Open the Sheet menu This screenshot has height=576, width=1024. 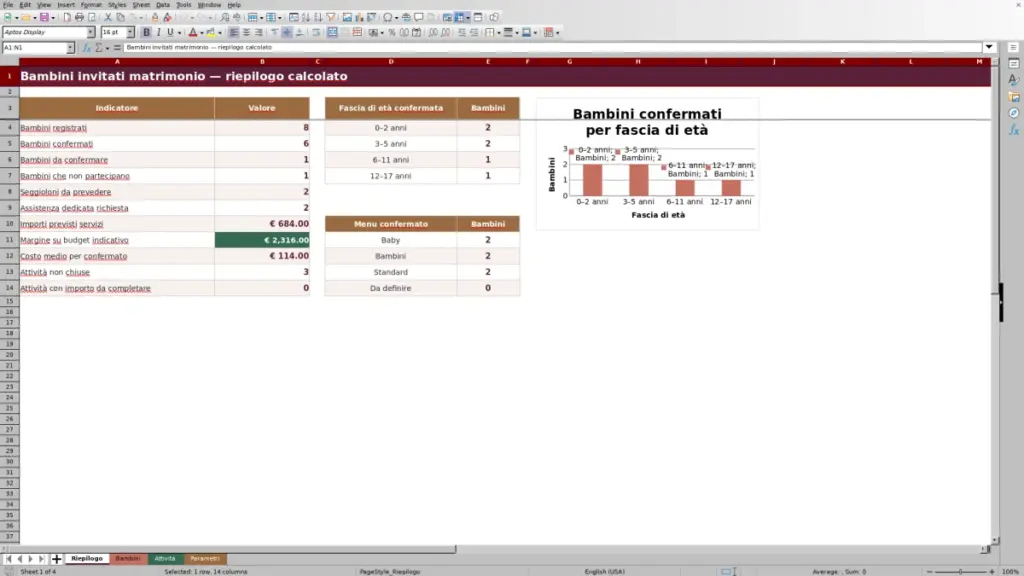(141, 5)
